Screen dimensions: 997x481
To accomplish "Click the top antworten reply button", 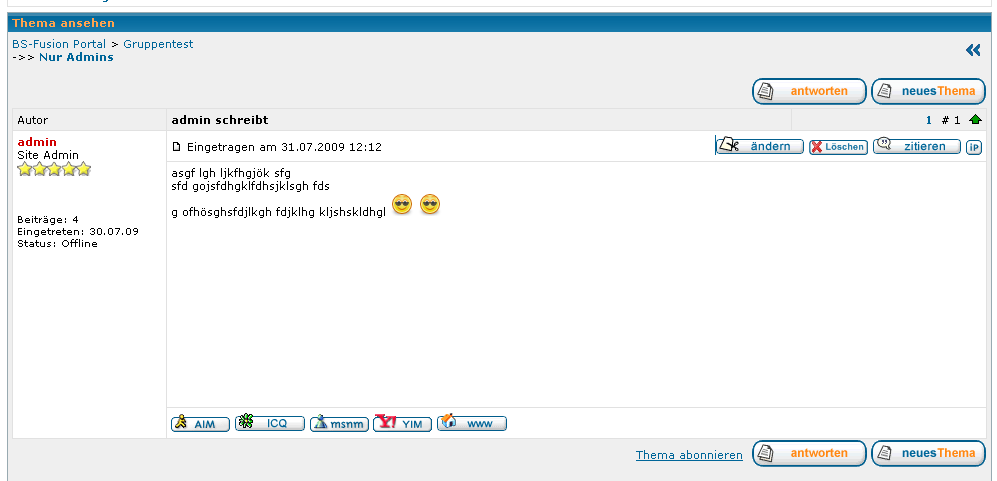I will pyautogui.click(x=809, y=91).
